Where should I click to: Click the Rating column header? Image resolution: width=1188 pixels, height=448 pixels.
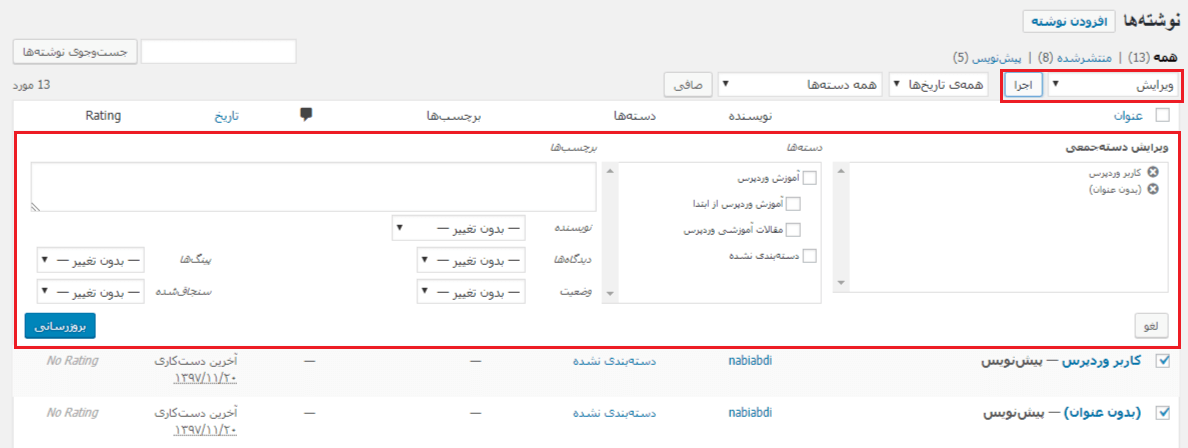pos(104,115)
